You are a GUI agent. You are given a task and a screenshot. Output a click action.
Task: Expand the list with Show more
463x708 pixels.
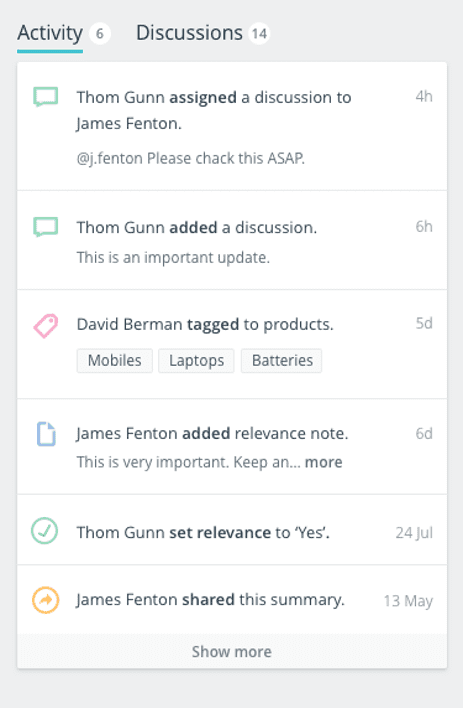click(232, 651)
